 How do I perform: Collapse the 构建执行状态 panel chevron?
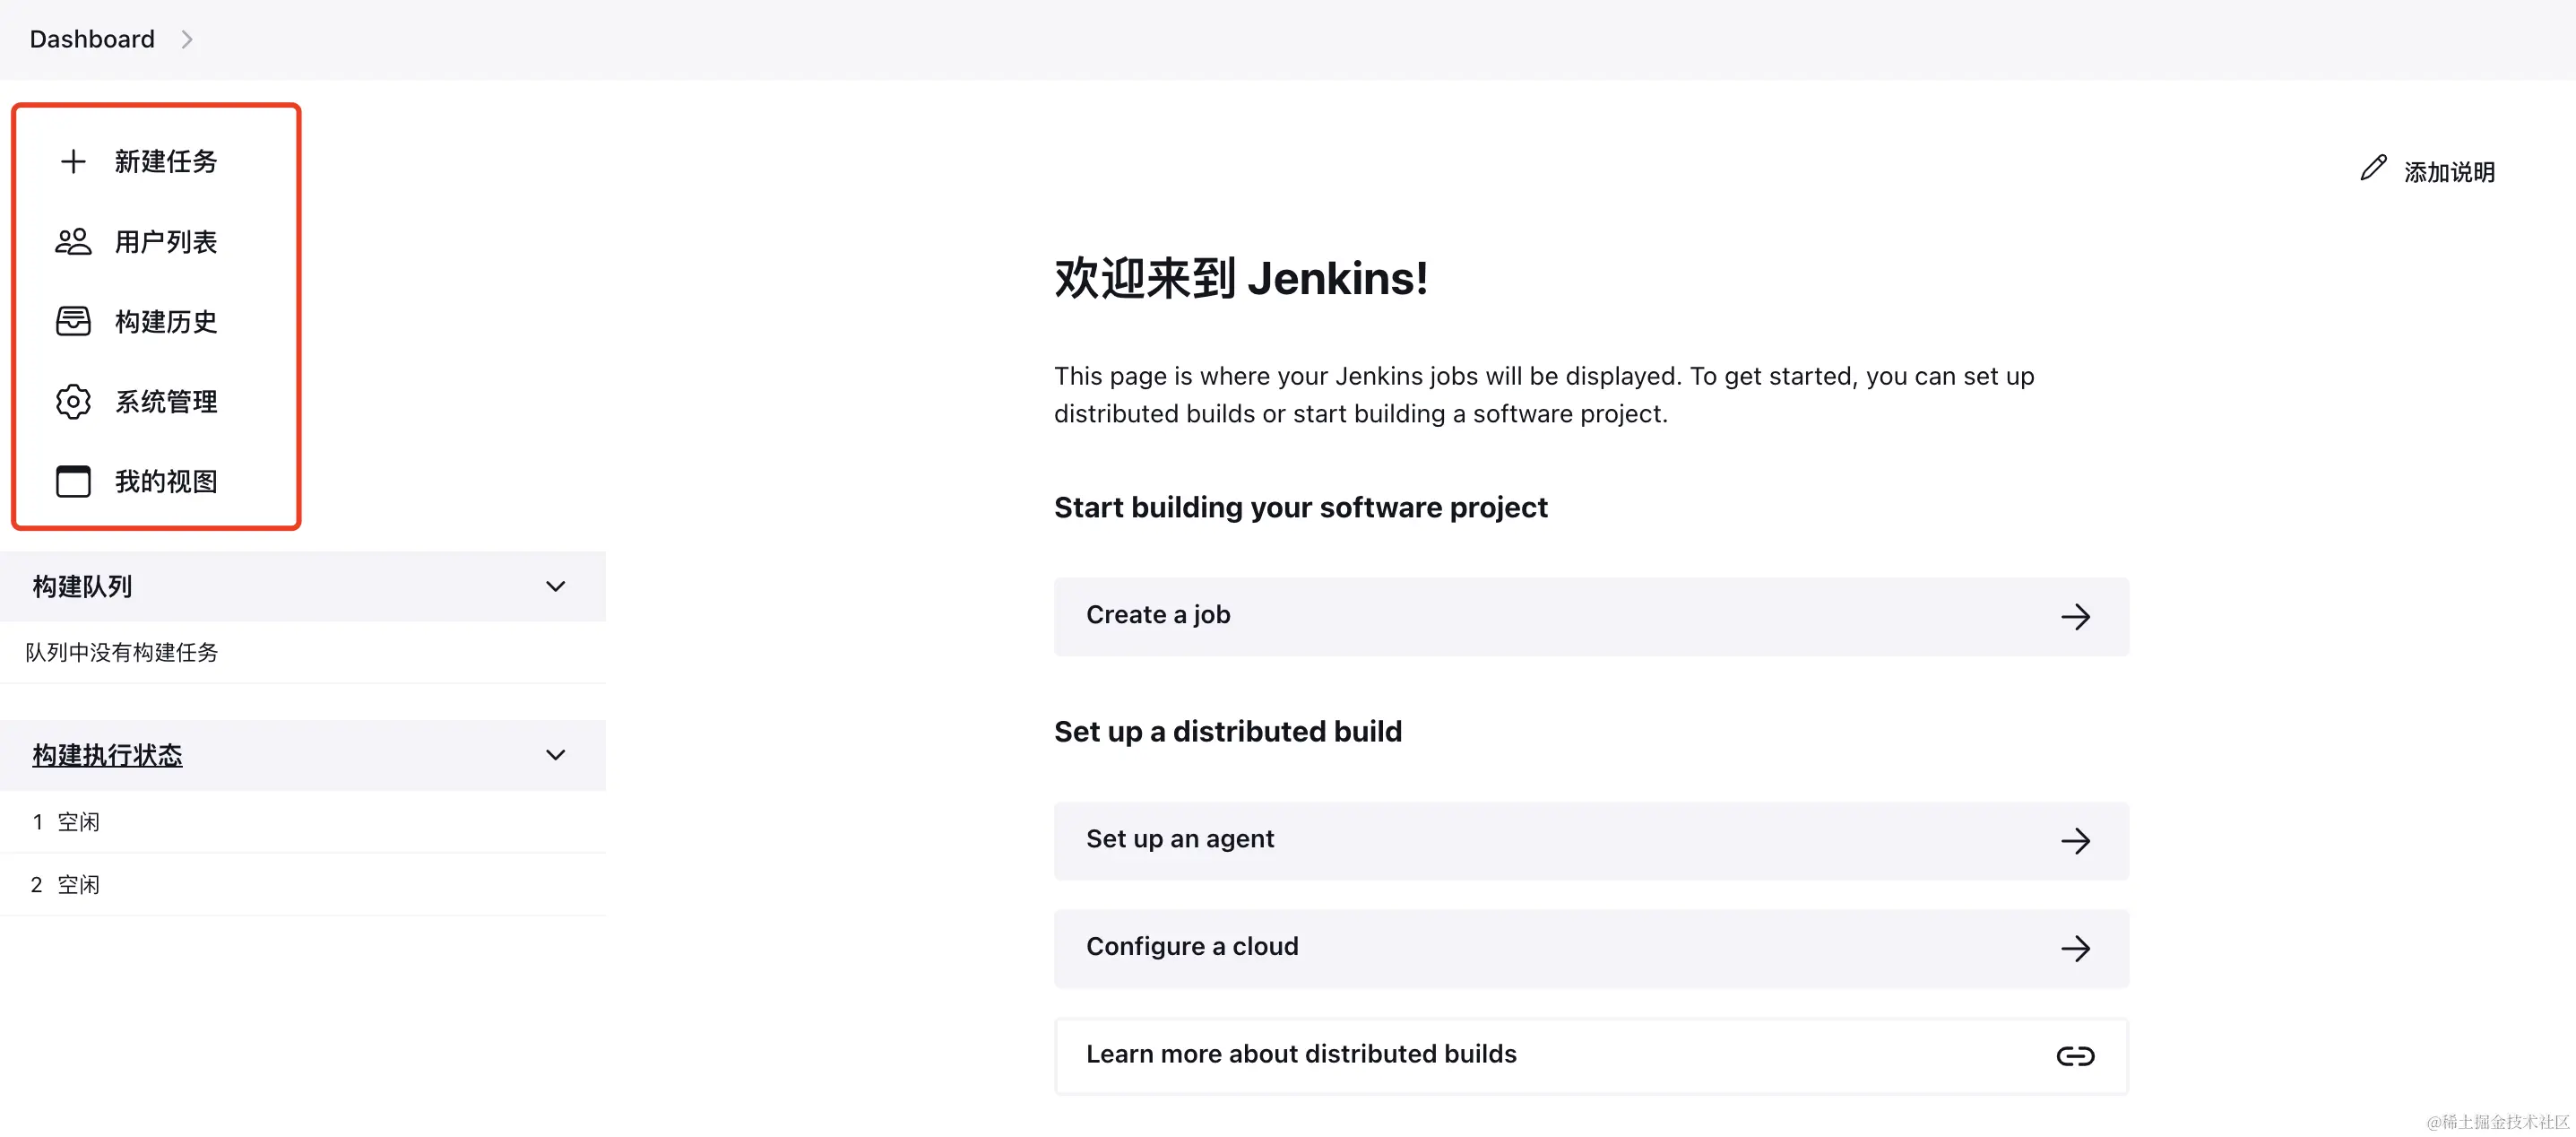556,755
